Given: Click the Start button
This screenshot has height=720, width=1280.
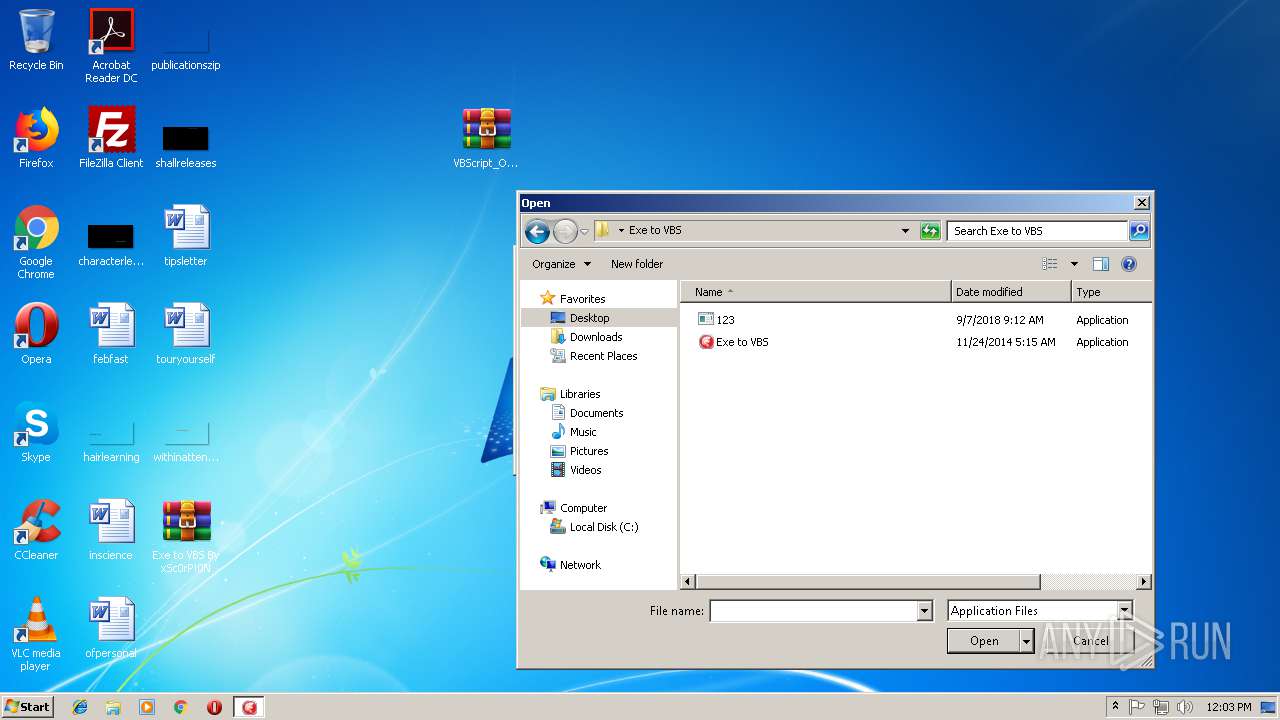Looking at the screenshot, I should coord(28,707).
